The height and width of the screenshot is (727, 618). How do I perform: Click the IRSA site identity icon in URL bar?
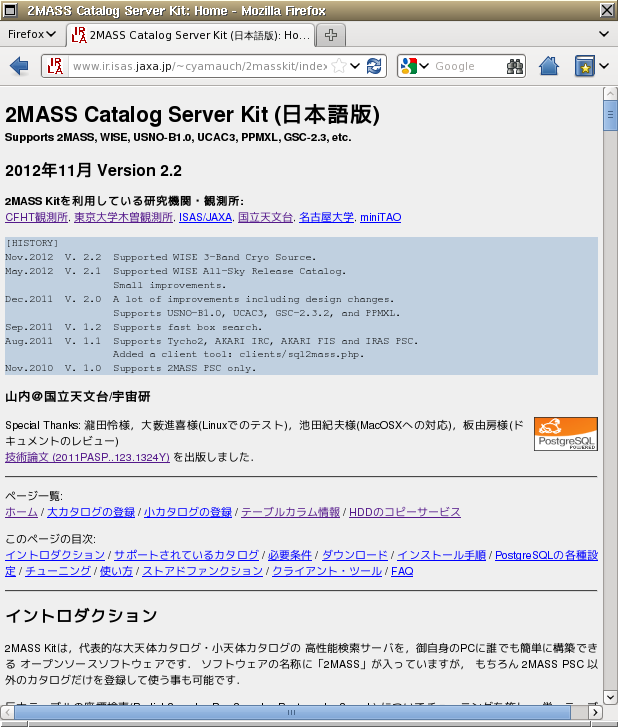coord(55,66)
